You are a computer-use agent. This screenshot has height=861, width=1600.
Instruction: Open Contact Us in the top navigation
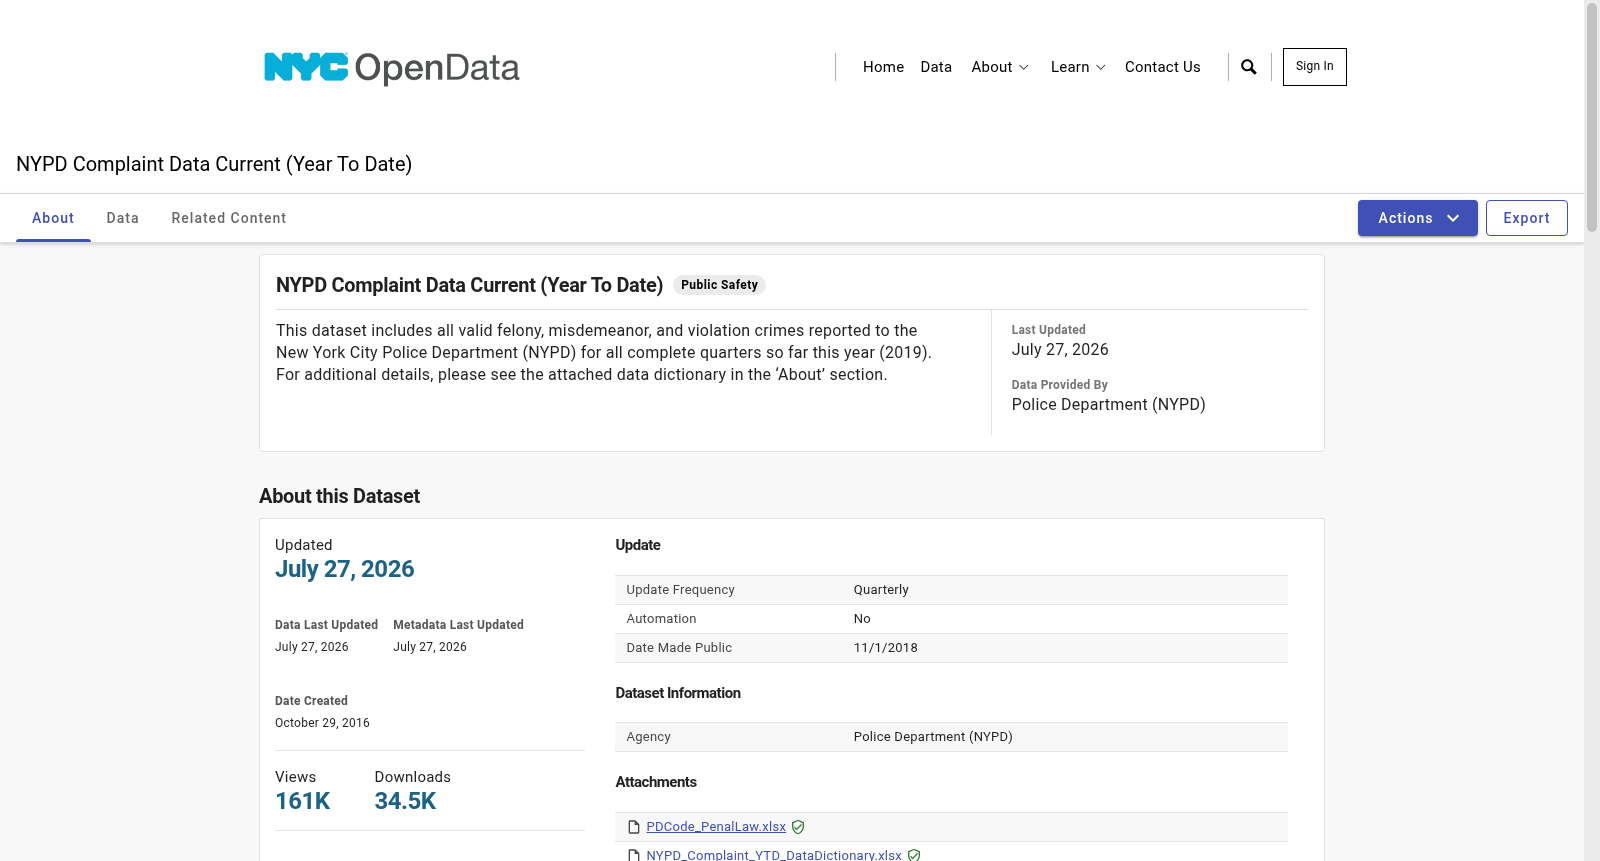click(x=1163, y=67)
